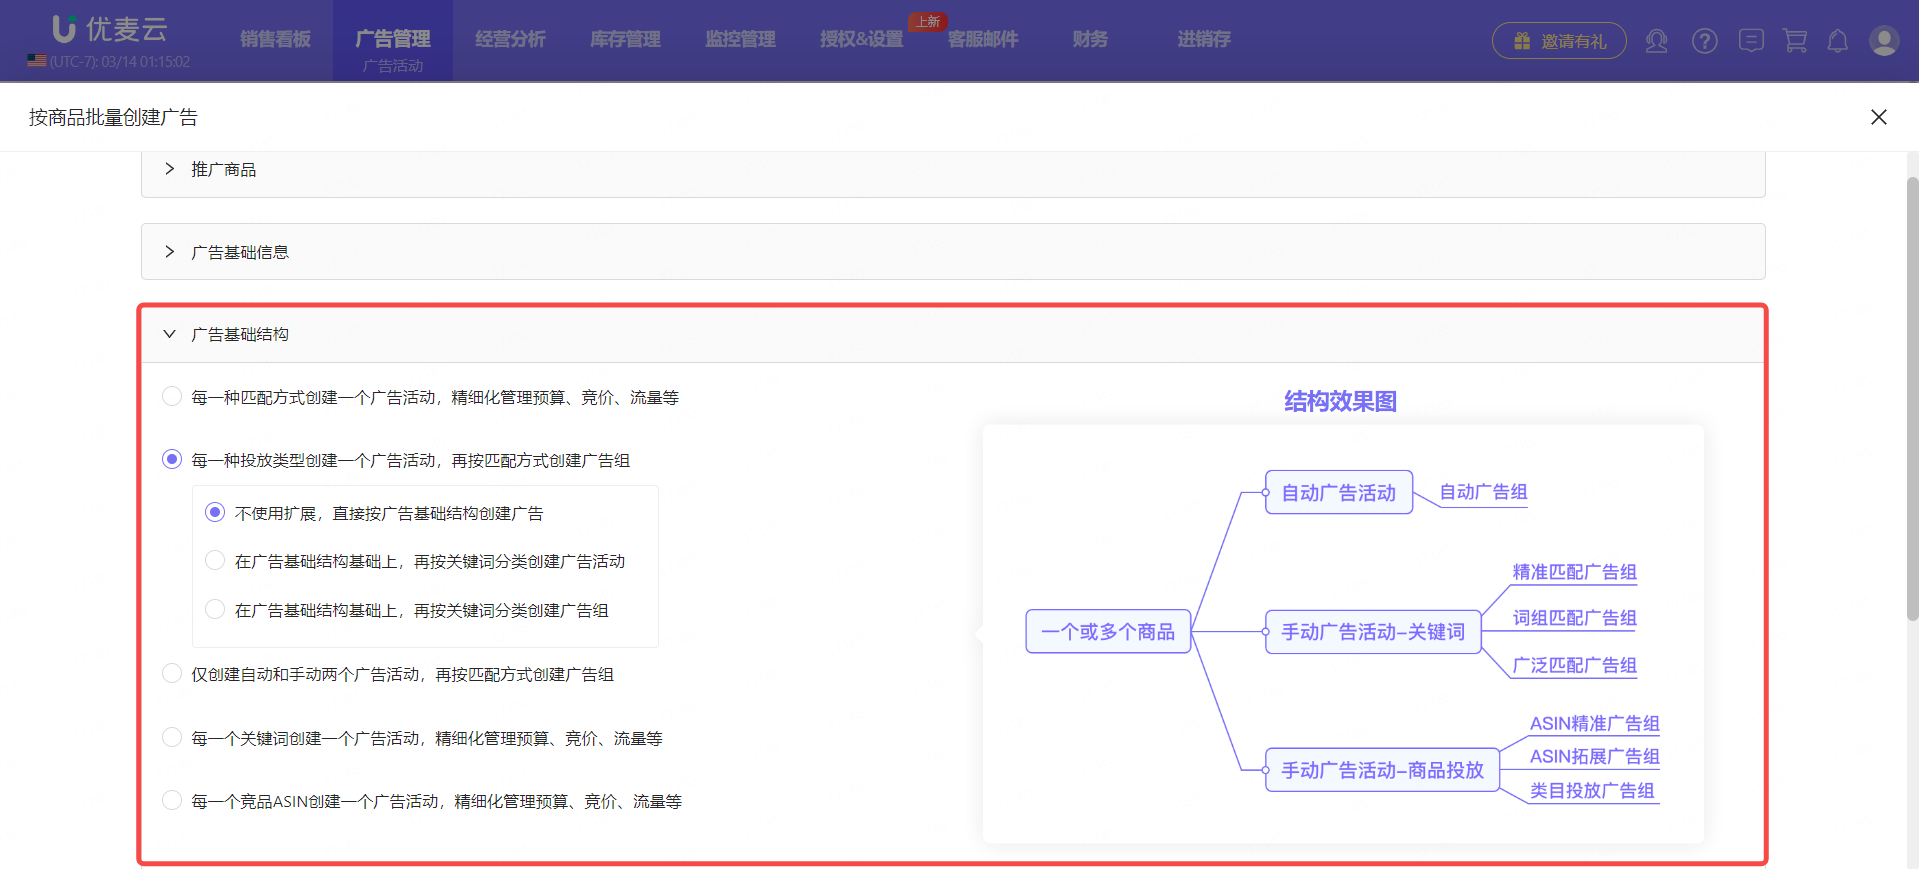1919x869 pixels.
Task: Choose 每一个竞品ASIN创建一个广告活动 radio option
Action: point(172,801)
